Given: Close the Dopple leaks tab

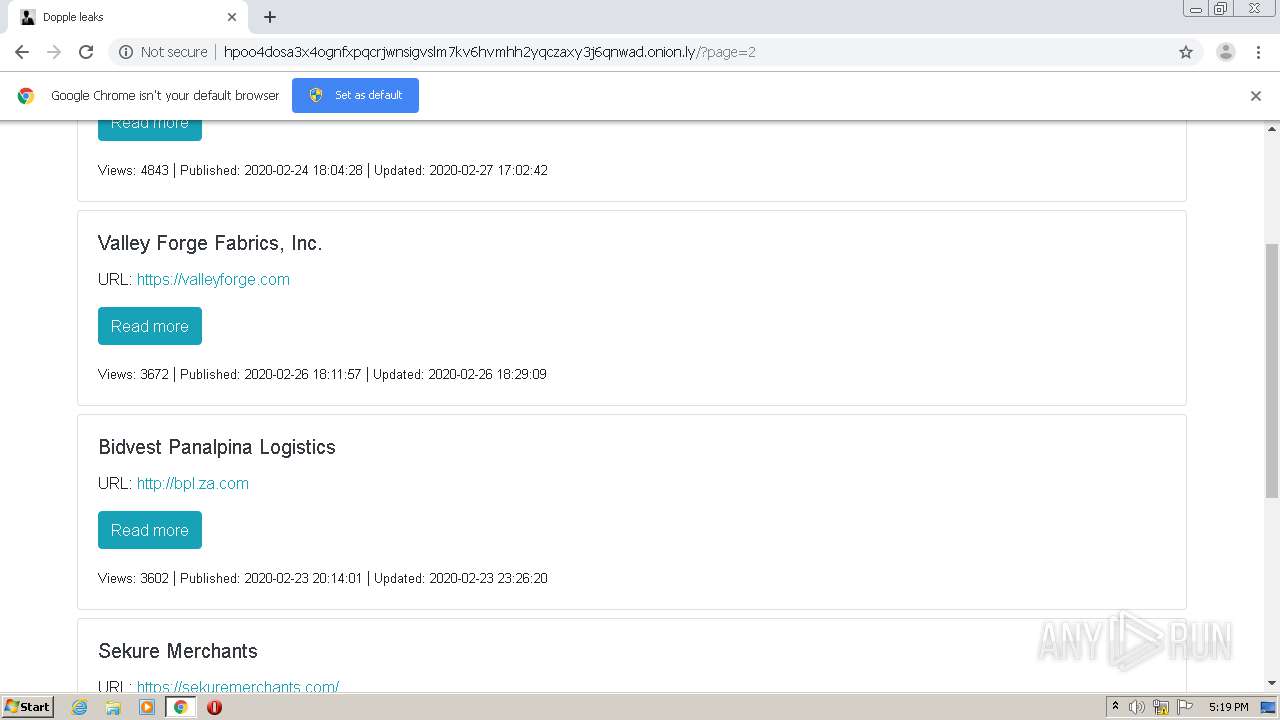Looking at the screenshot, I should pyautogui.click(x=232, y=17).
